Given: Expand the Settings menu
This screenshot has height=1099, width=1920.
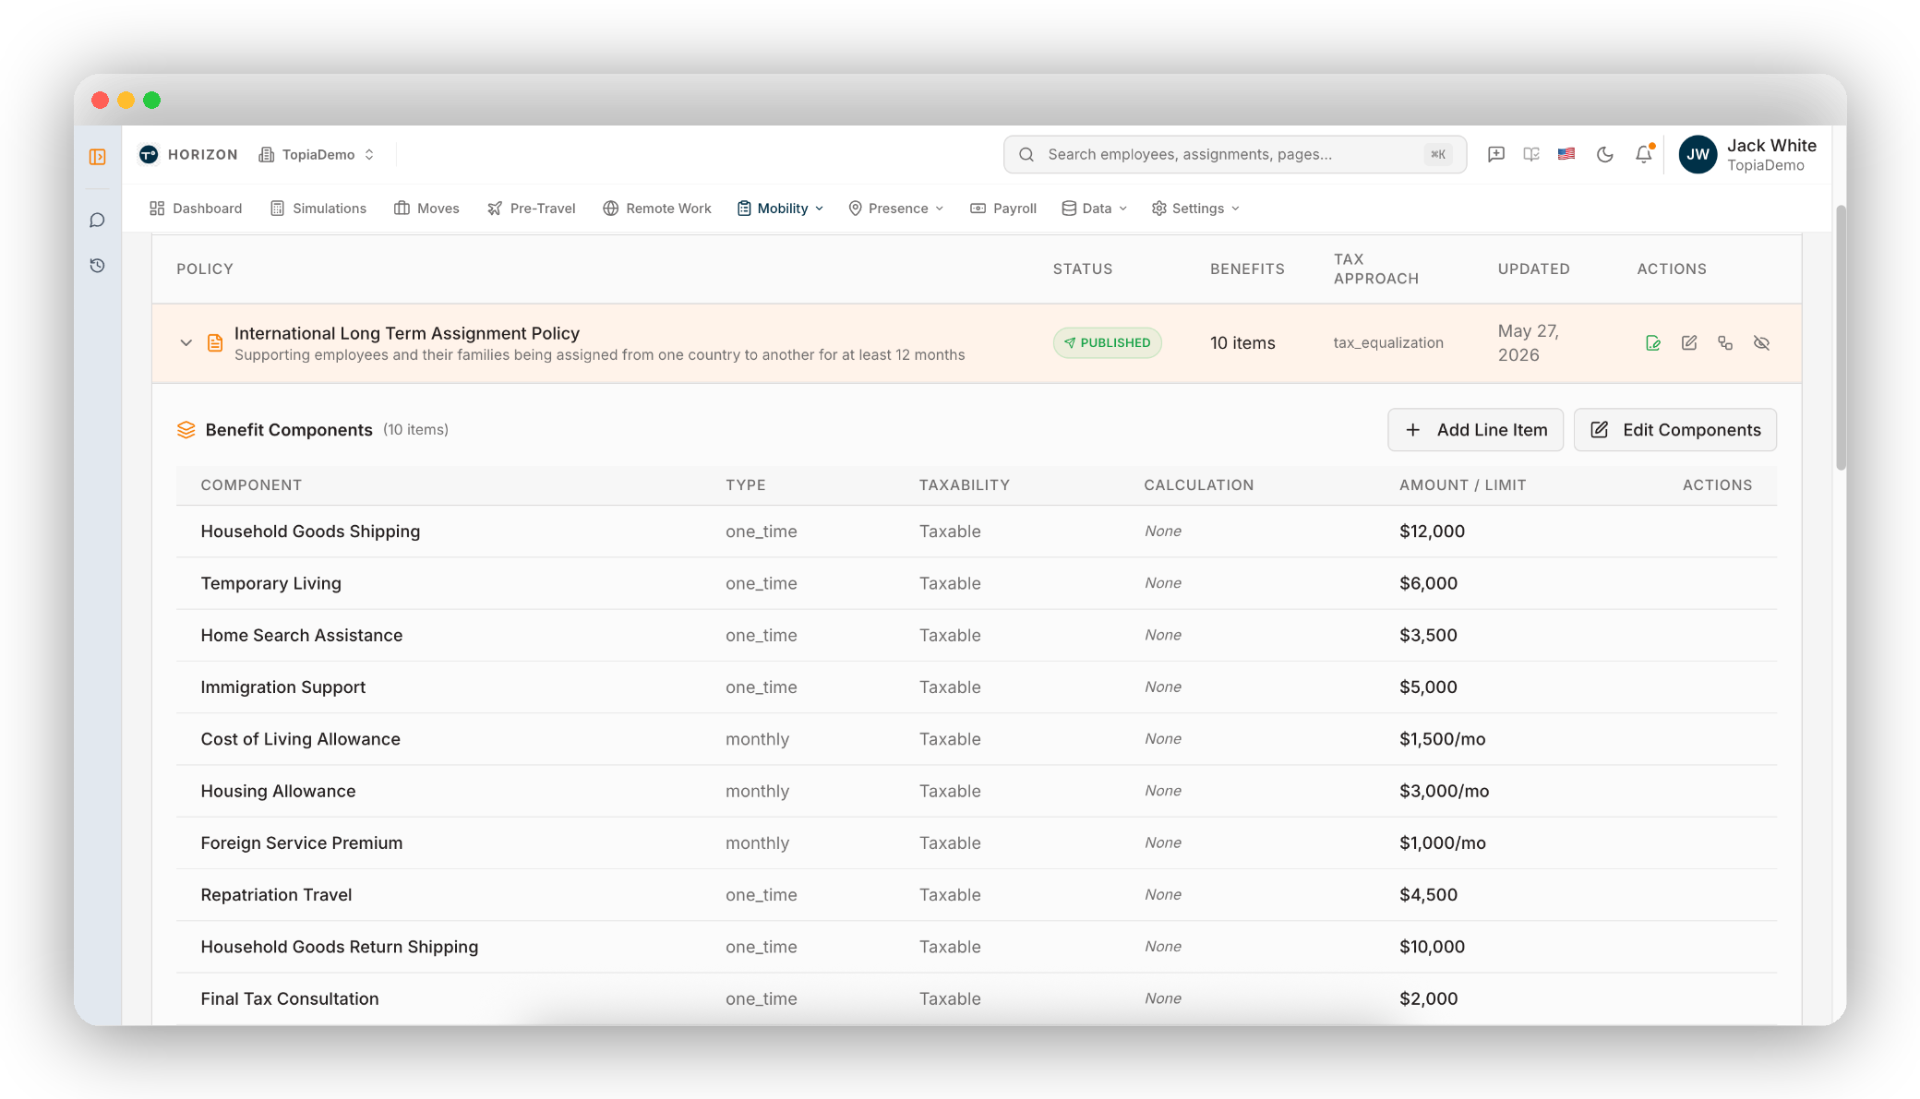Looking at the screenshot, I should pos(1196,208).
